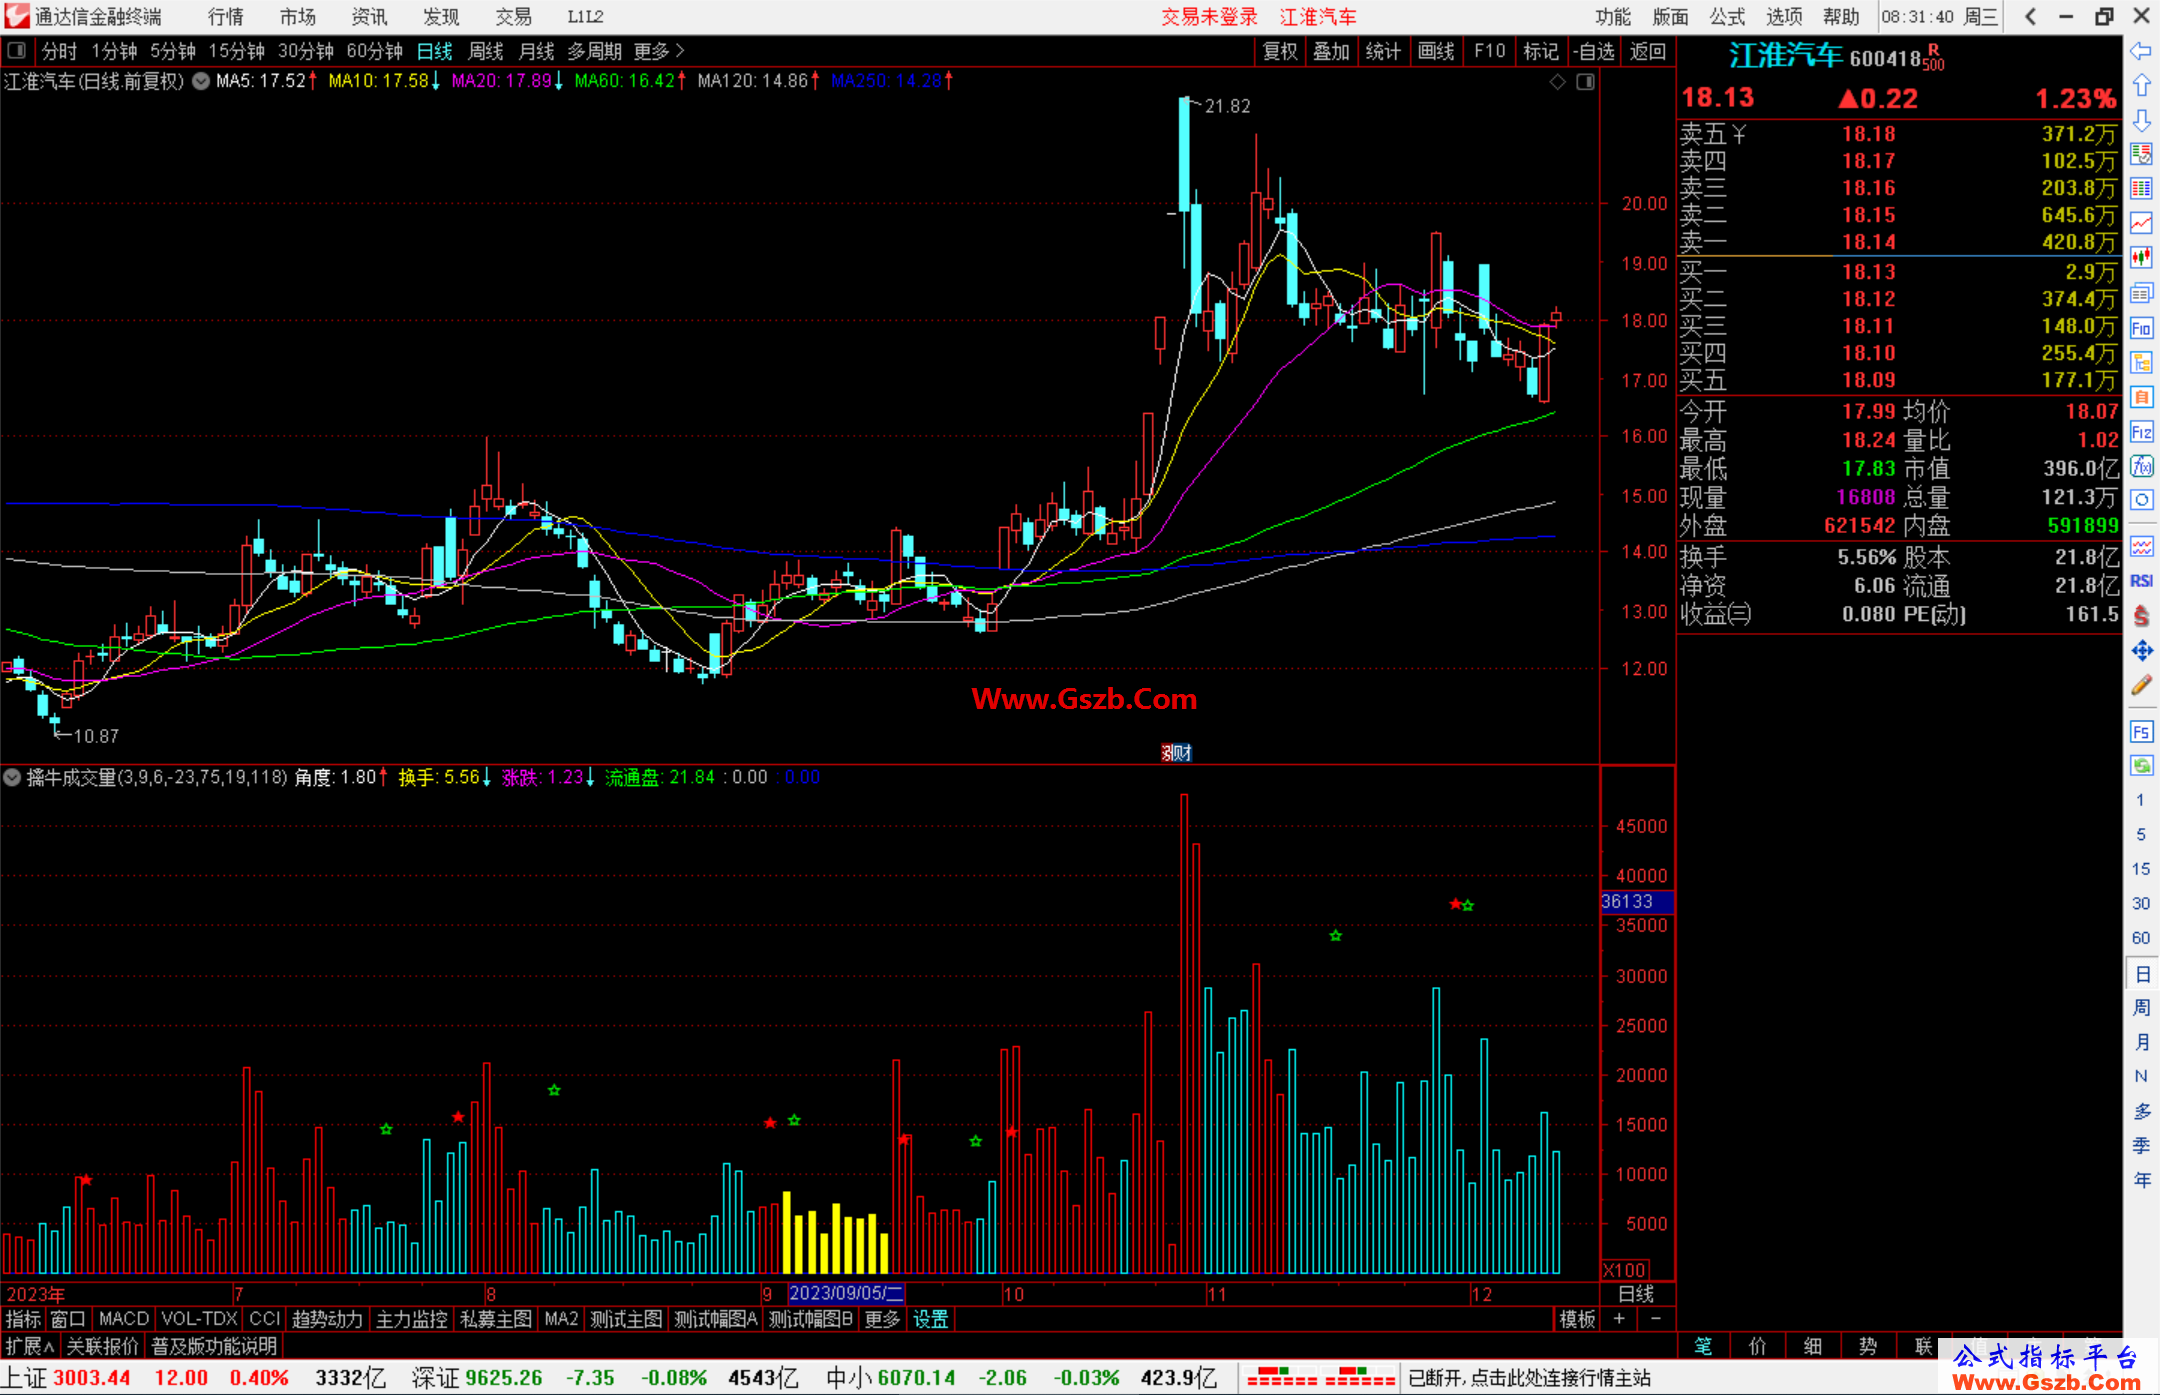Click the wavy lines indicator sidebar icon
Image resolution: width=2160 pixels, height=1395 pixels.
pos(2141,546)
